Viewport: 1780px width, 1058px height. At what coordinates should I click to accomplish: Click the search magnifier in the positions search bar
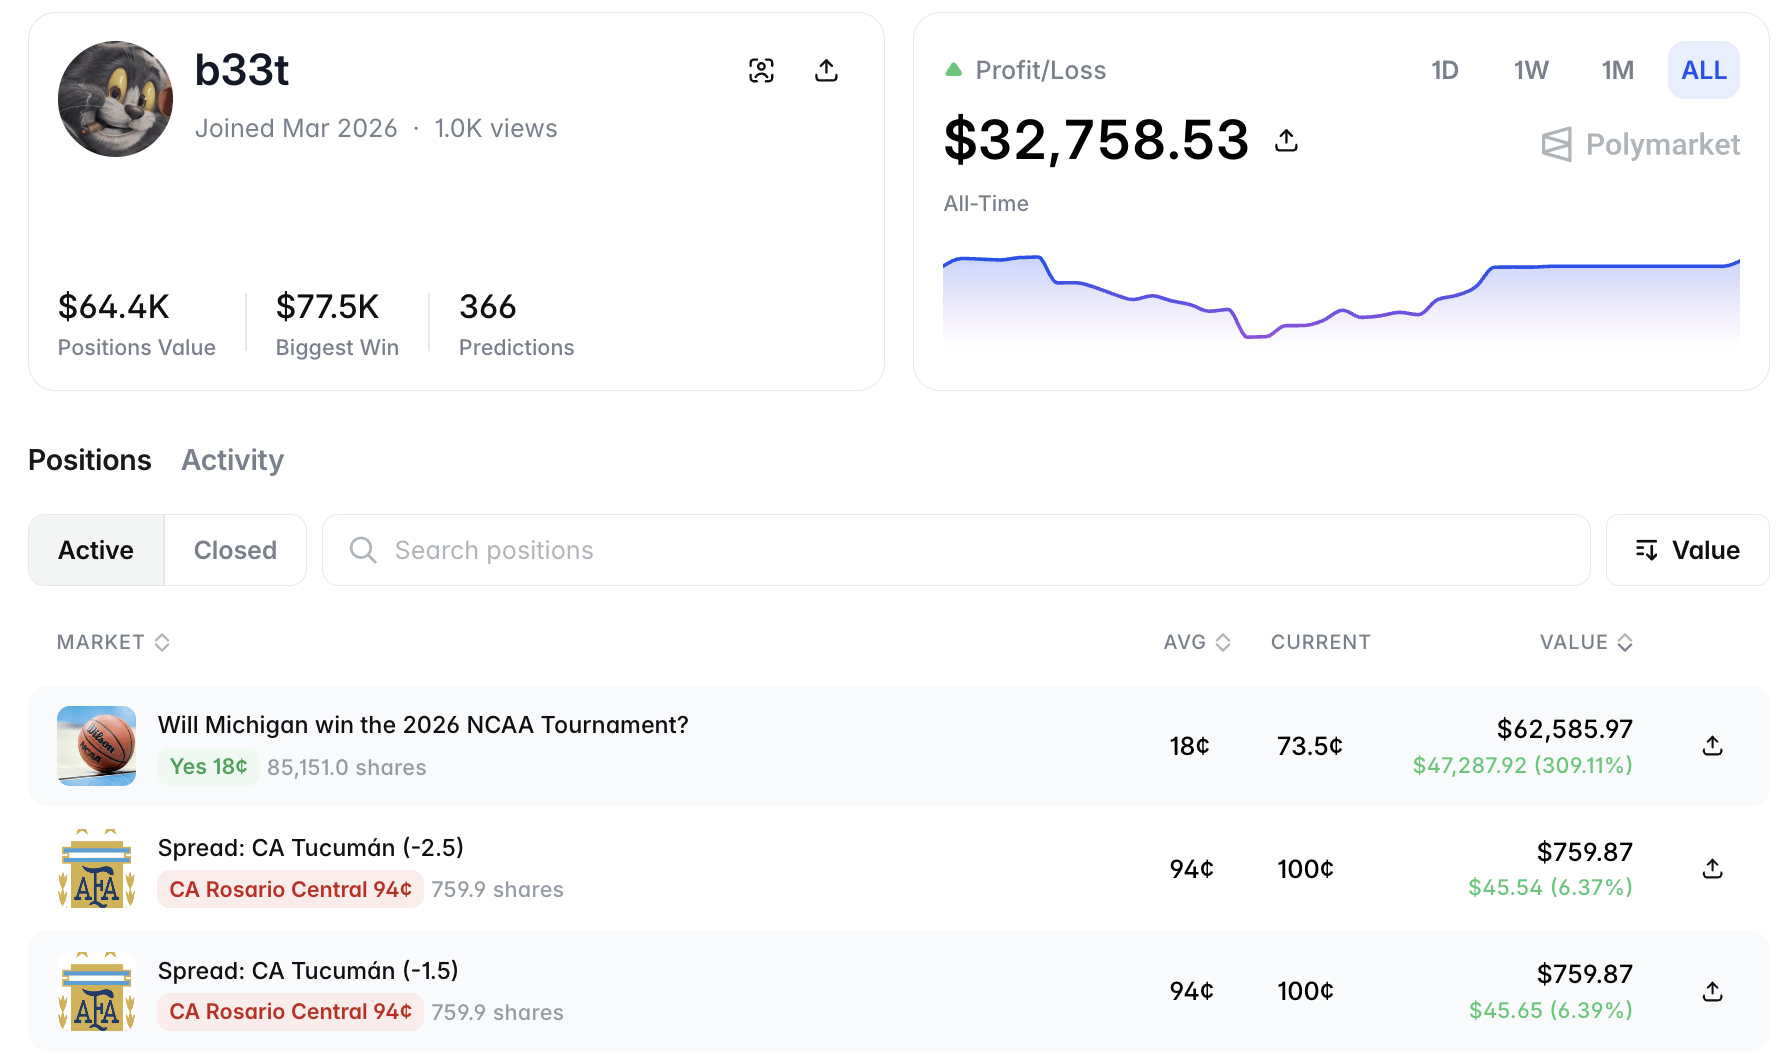pyautogui.click(x=362, y=550)
